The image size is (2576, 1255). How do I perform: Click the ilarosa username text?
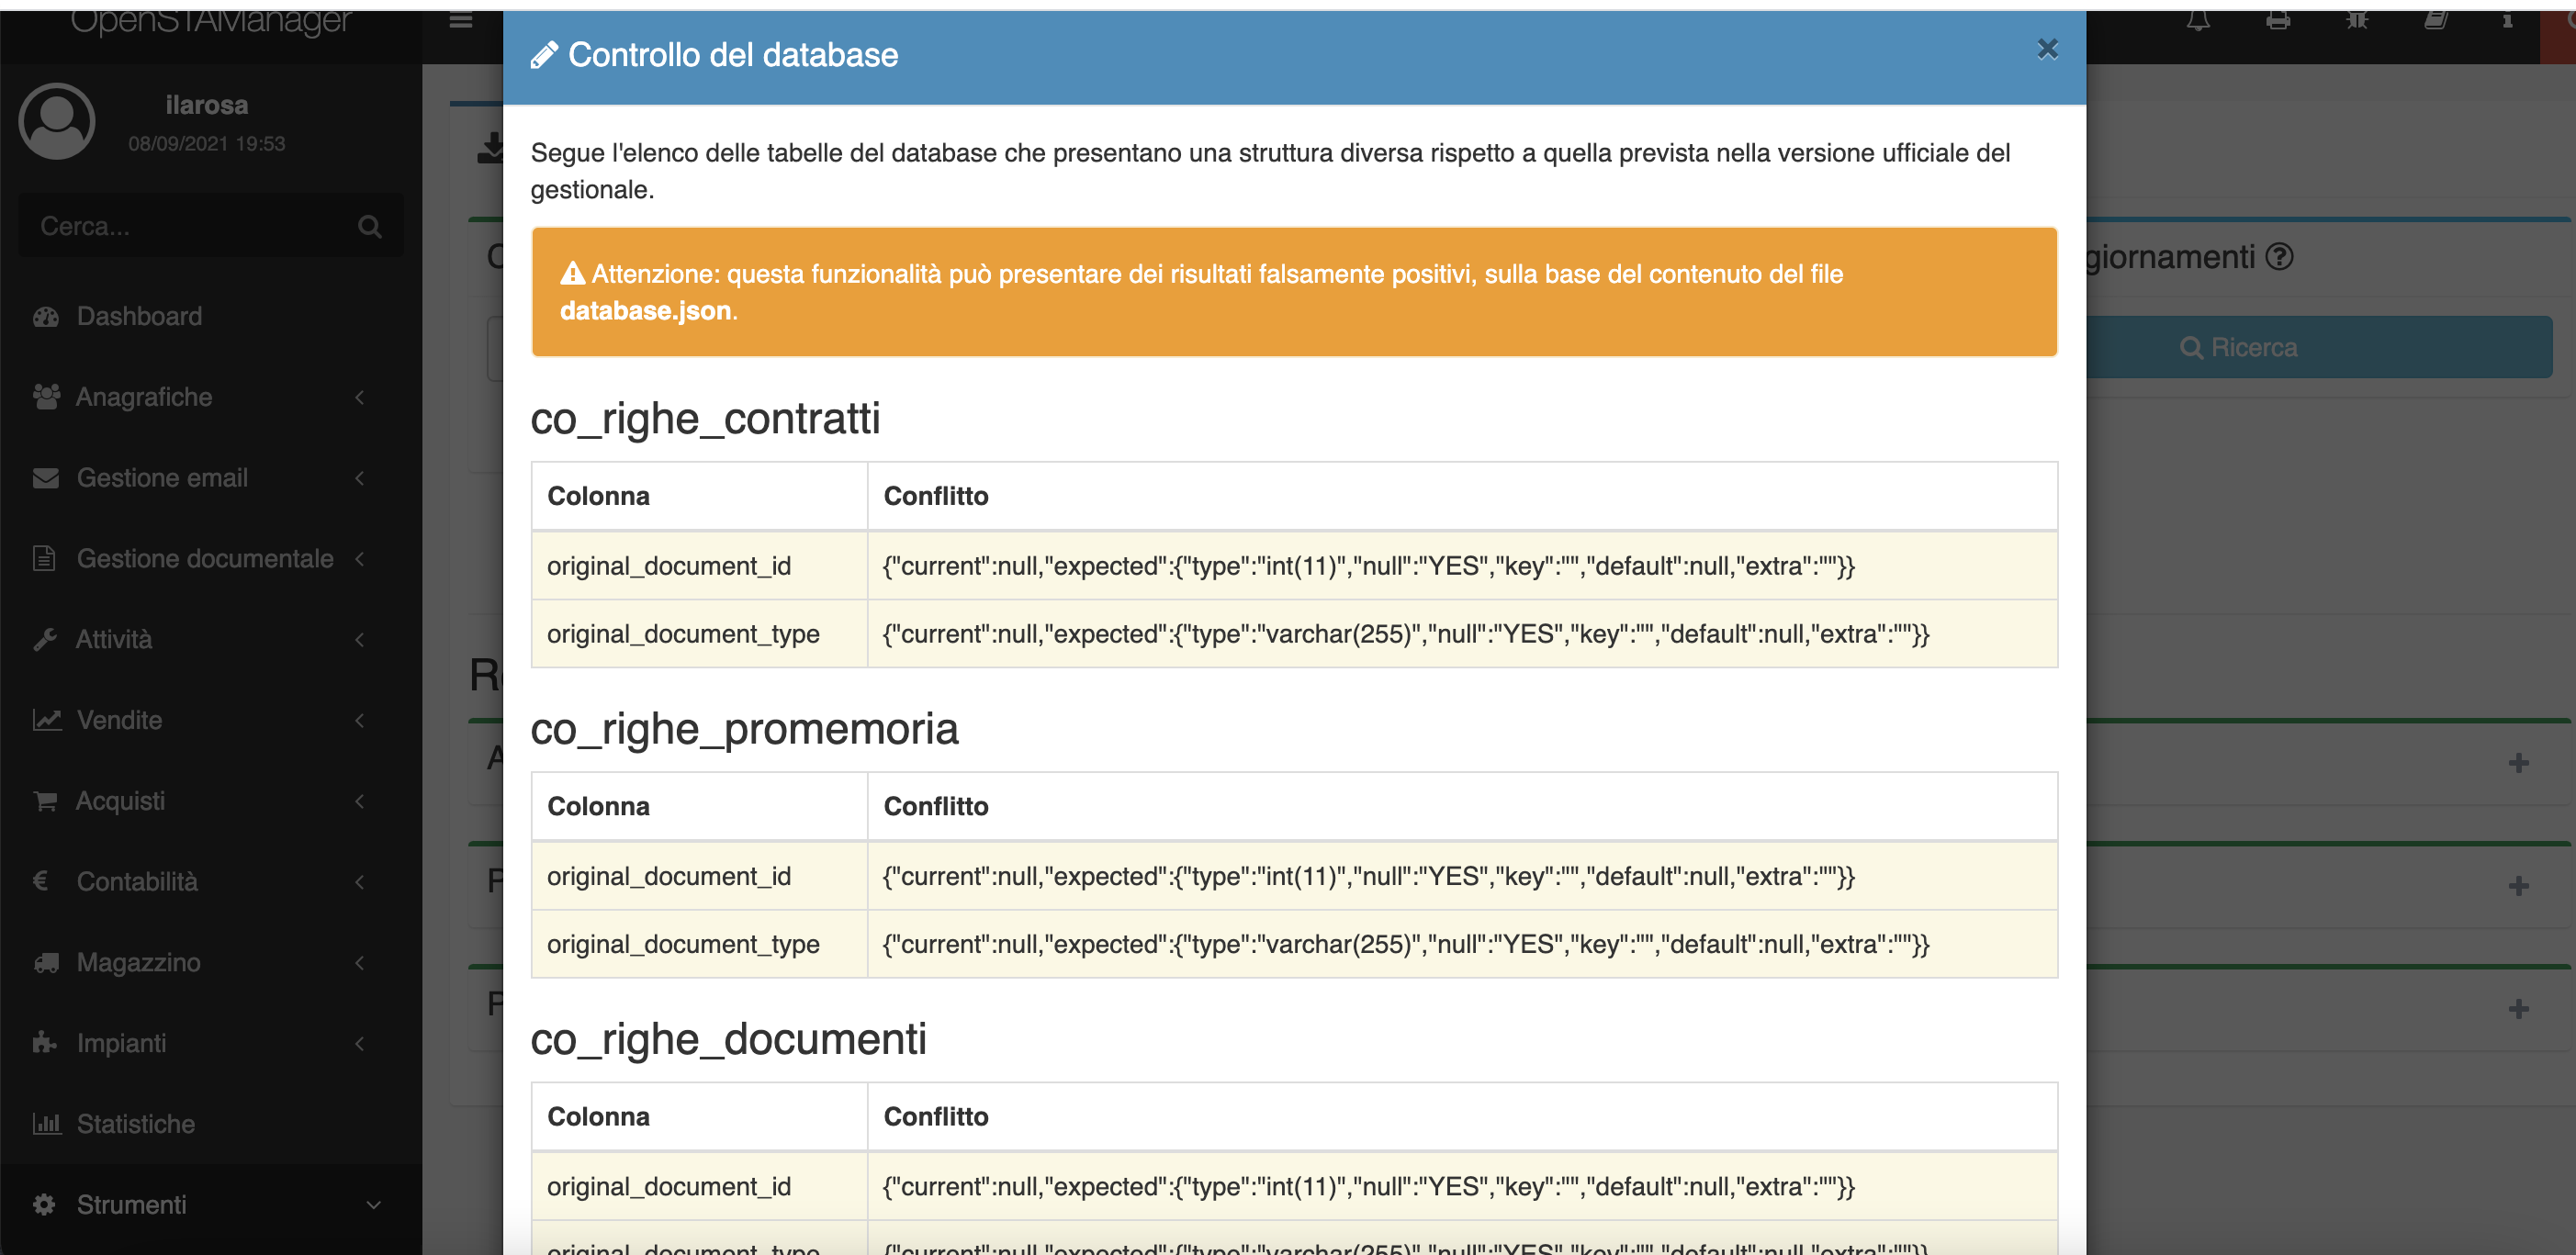tap(207, 105)
